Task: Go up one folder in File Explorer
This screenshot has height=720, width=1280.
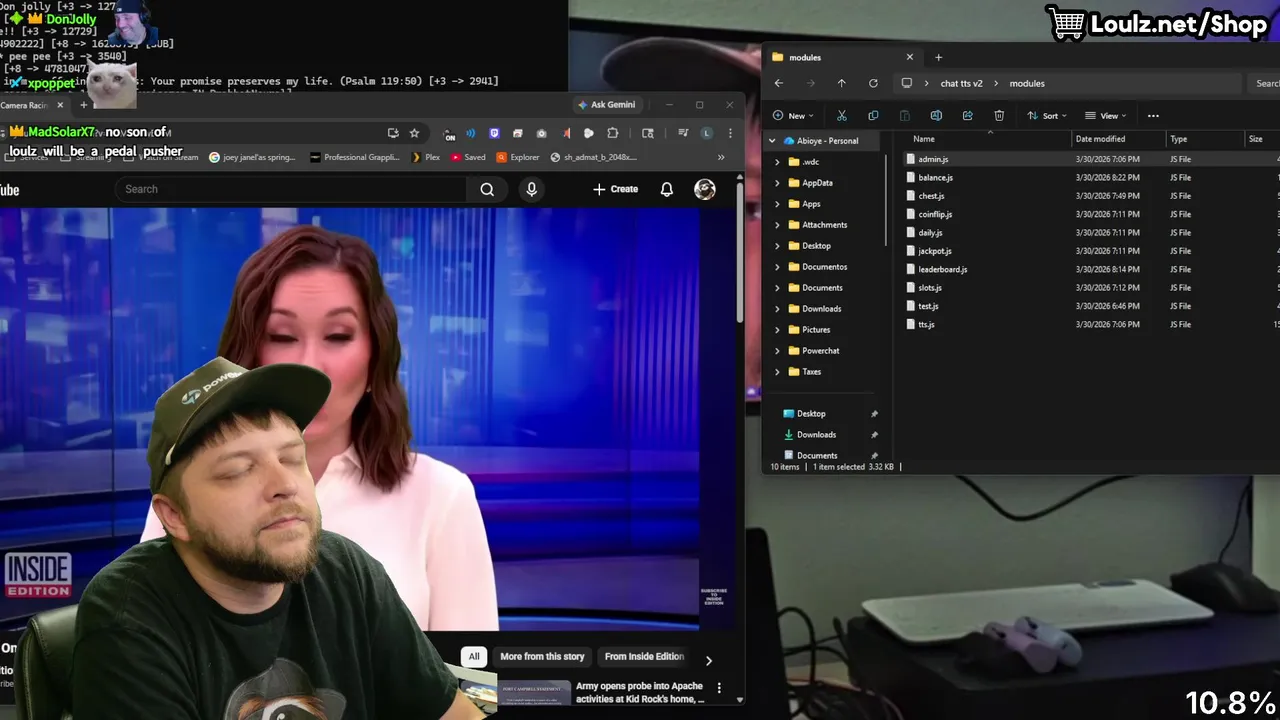Action: (841, 83)
